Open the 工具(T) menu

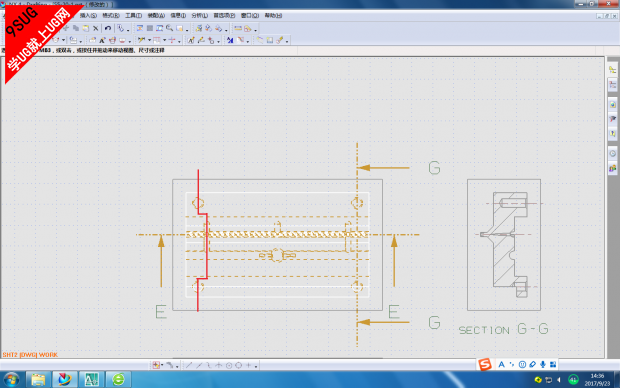point(134,15)
